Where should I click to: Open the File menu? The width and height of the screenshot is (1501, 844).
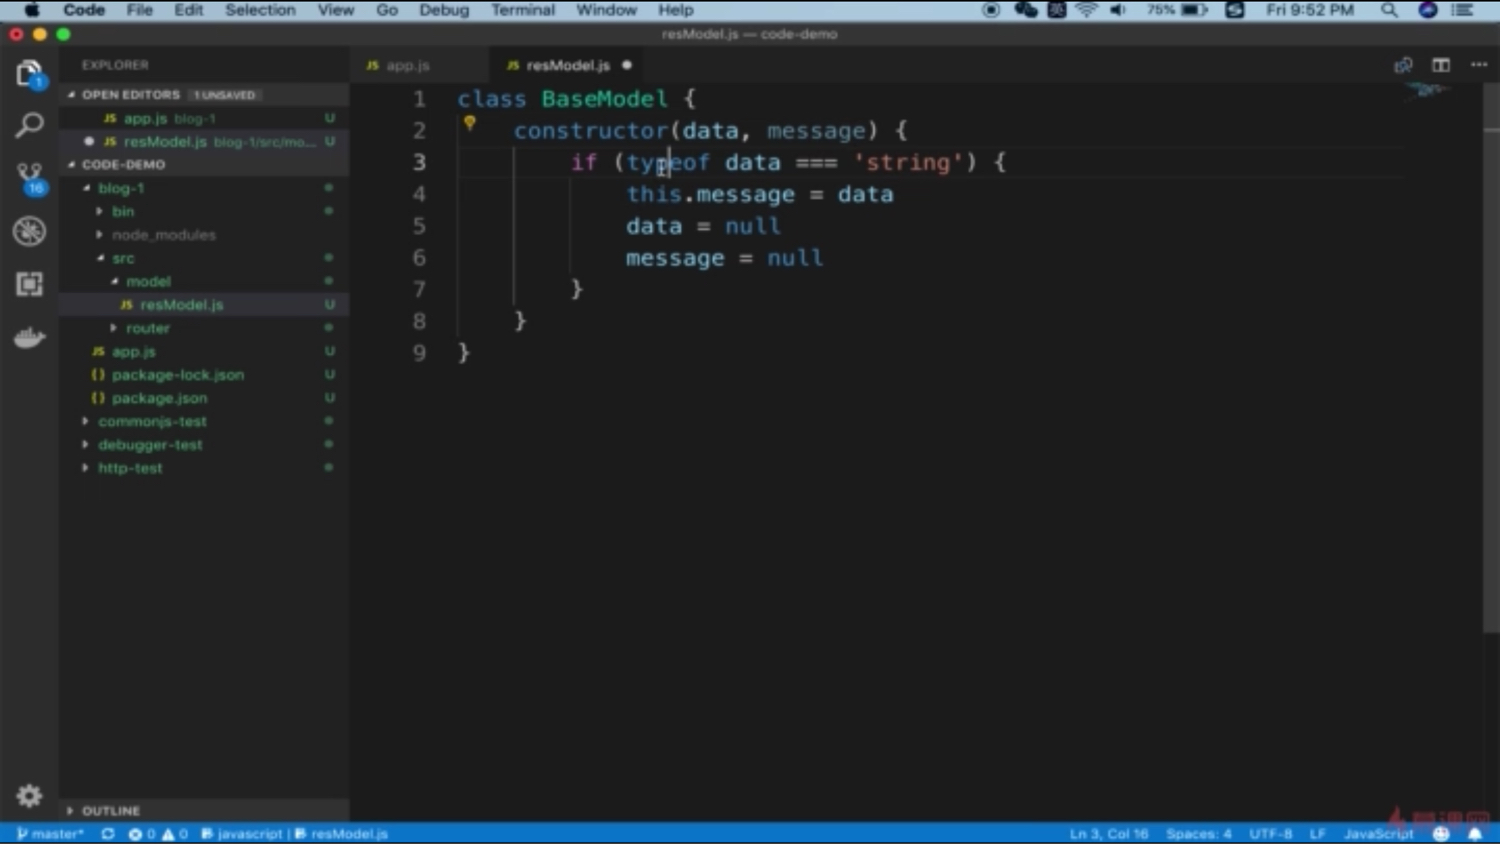140,10
